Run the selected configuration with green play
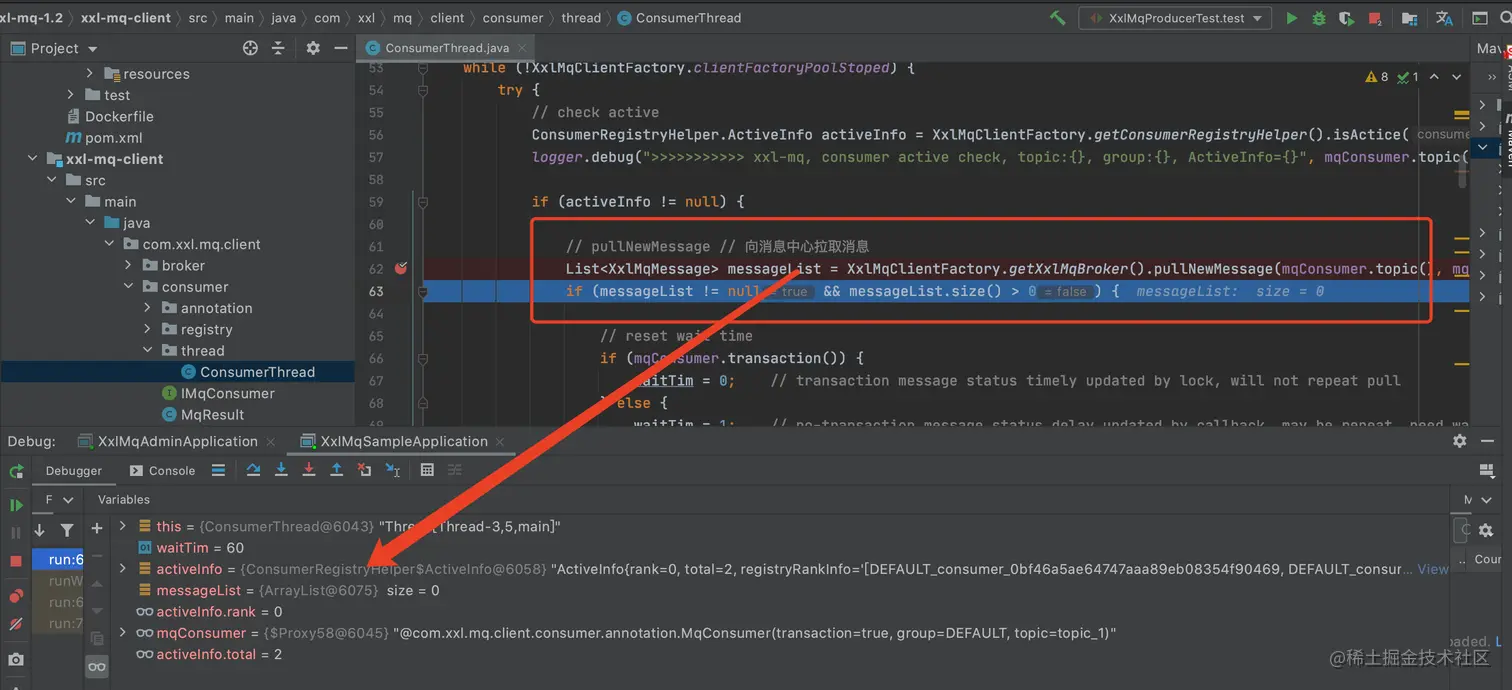 click(1292, 18)
